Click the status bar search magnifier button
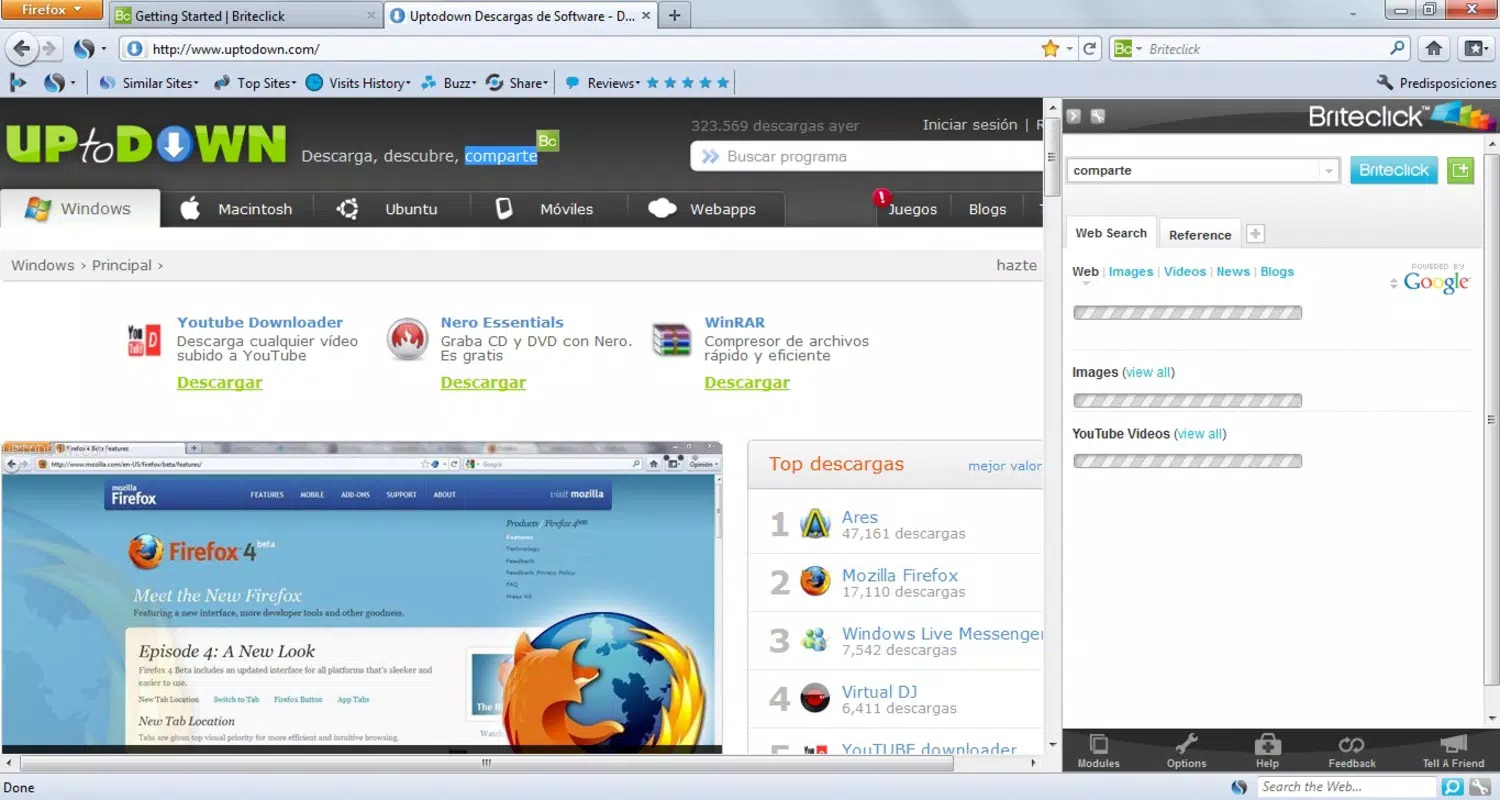1500x800 pixels. click(1452, 787)
